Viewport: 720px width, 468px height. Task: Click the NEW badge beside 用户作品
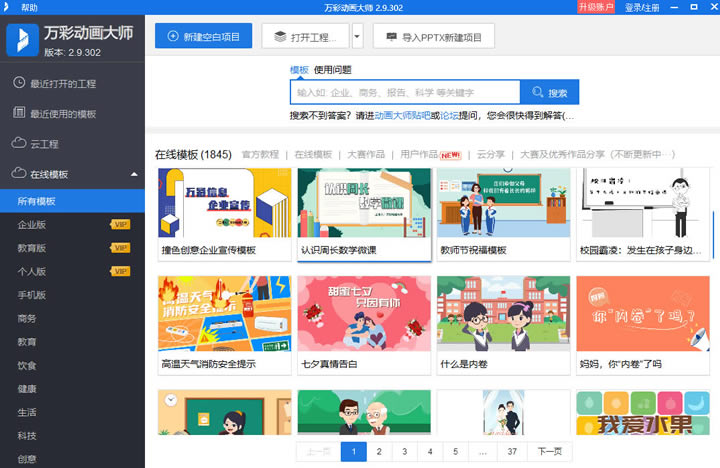pyautogui.click(x=450, y=155)
